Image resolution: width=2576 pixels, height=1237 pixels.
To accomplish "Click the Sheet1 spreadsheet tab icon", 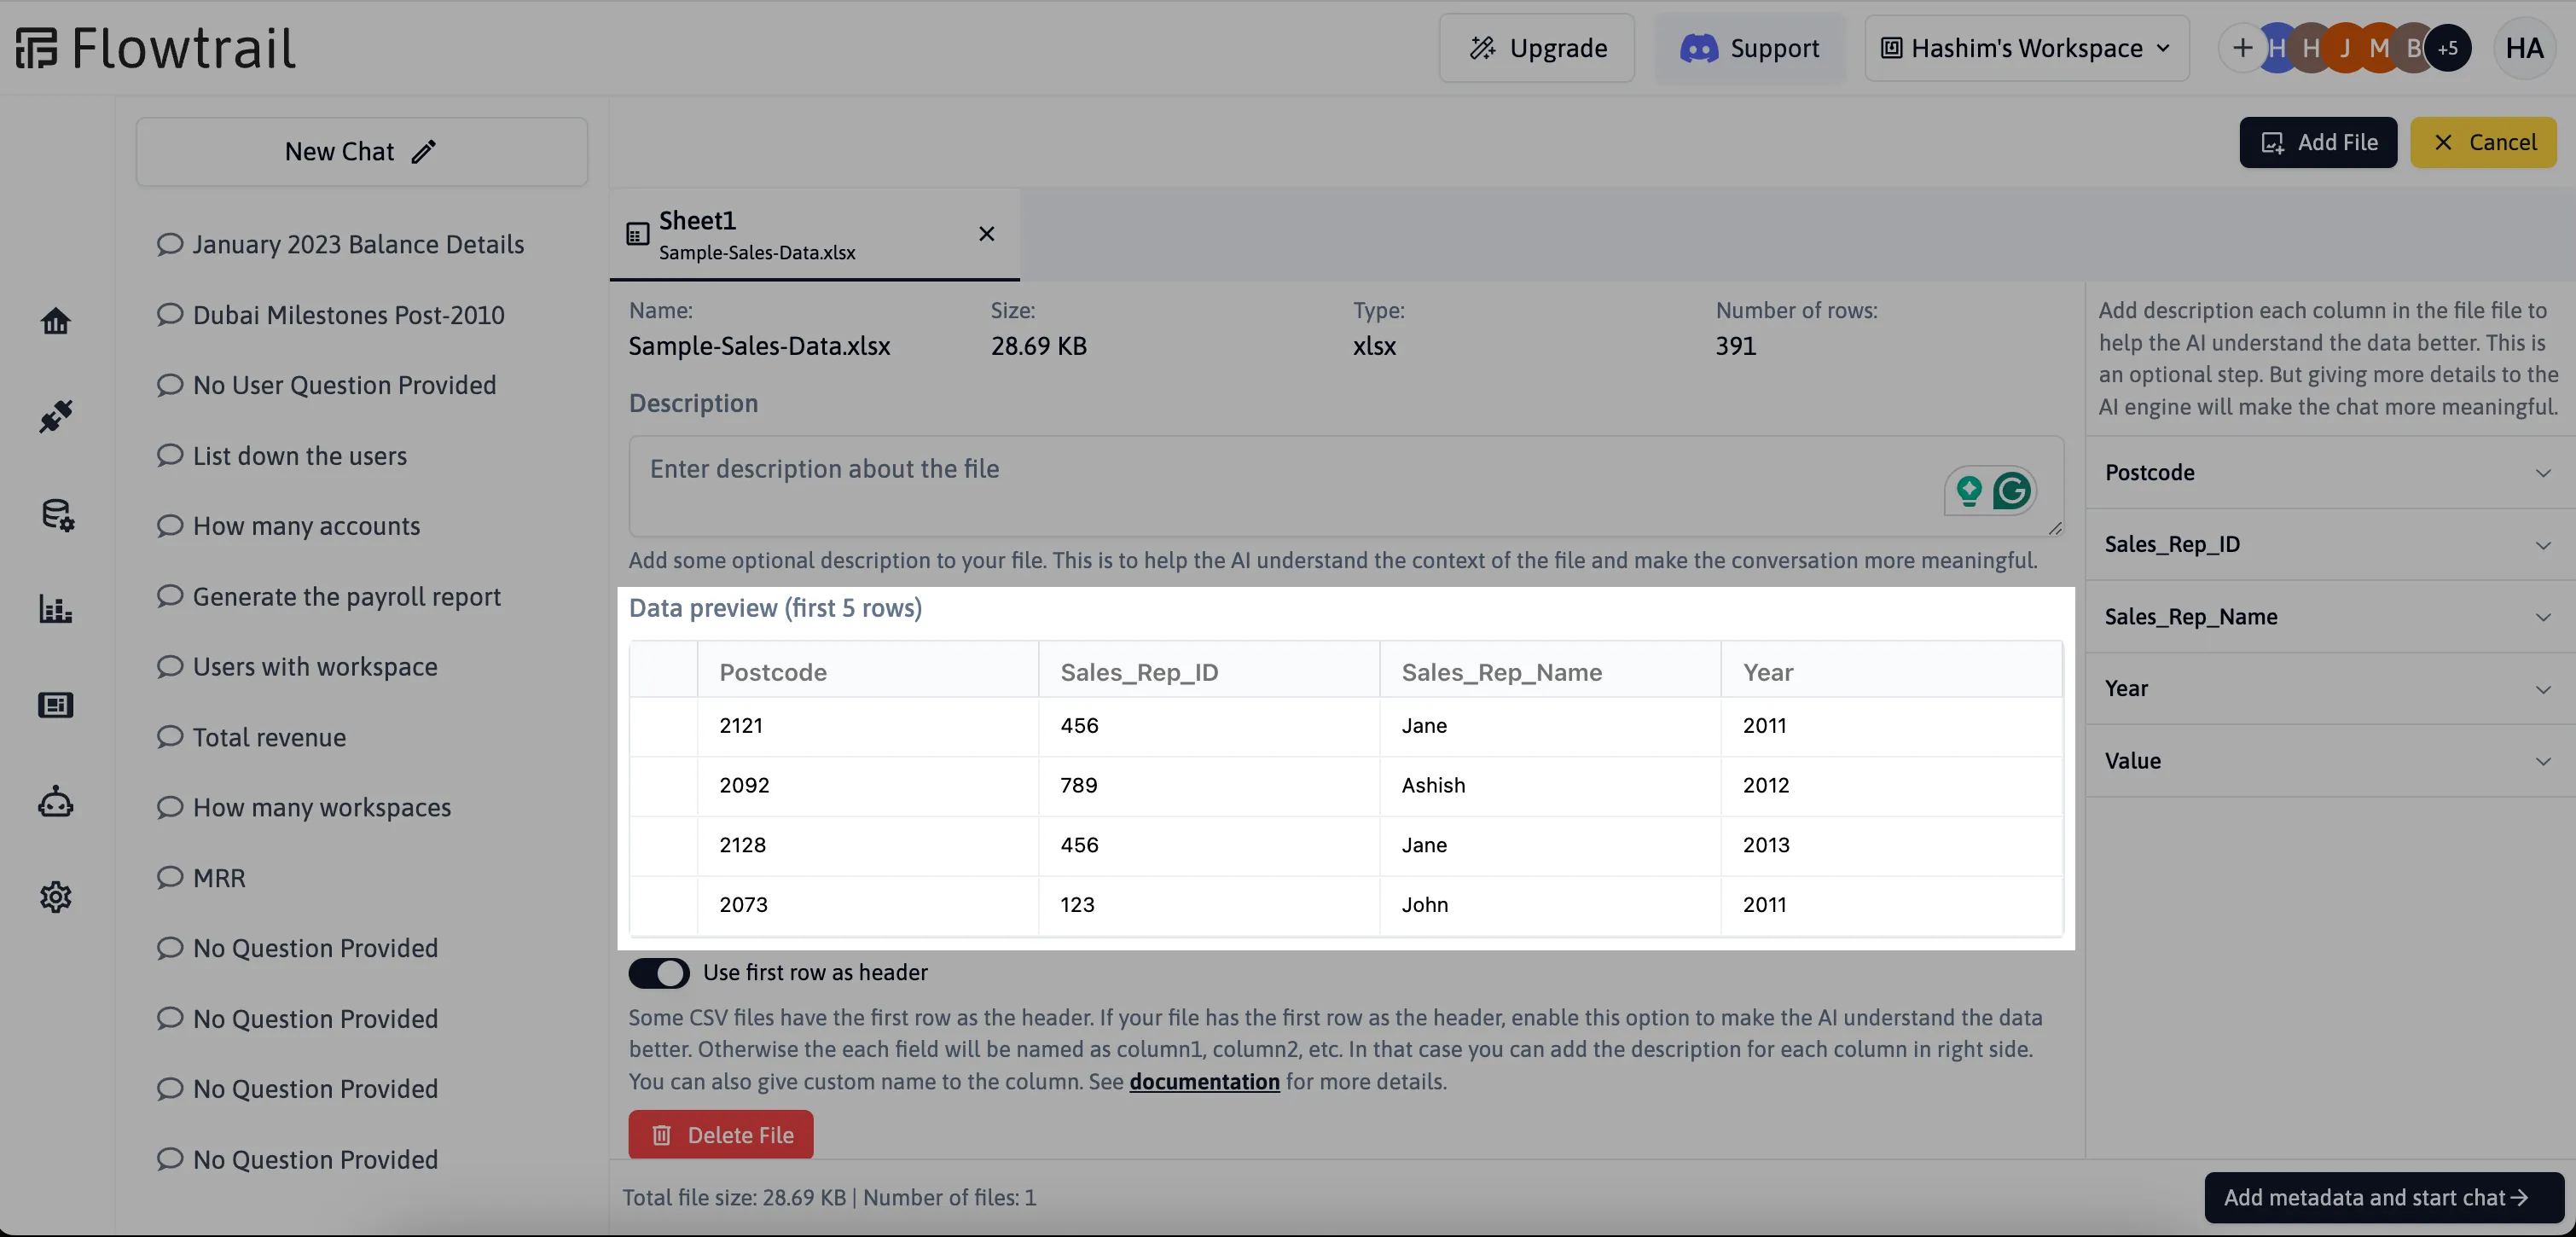I will pyautogui.click(x=637, y=234).
